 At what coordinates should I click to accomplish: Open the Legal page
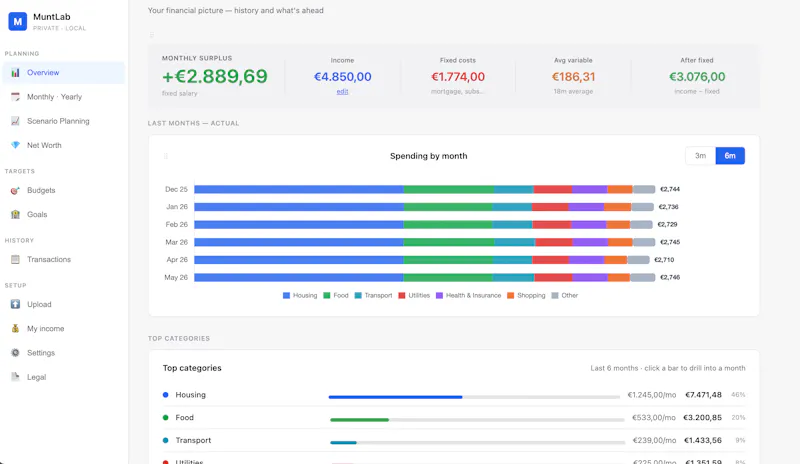click(64, 377)
